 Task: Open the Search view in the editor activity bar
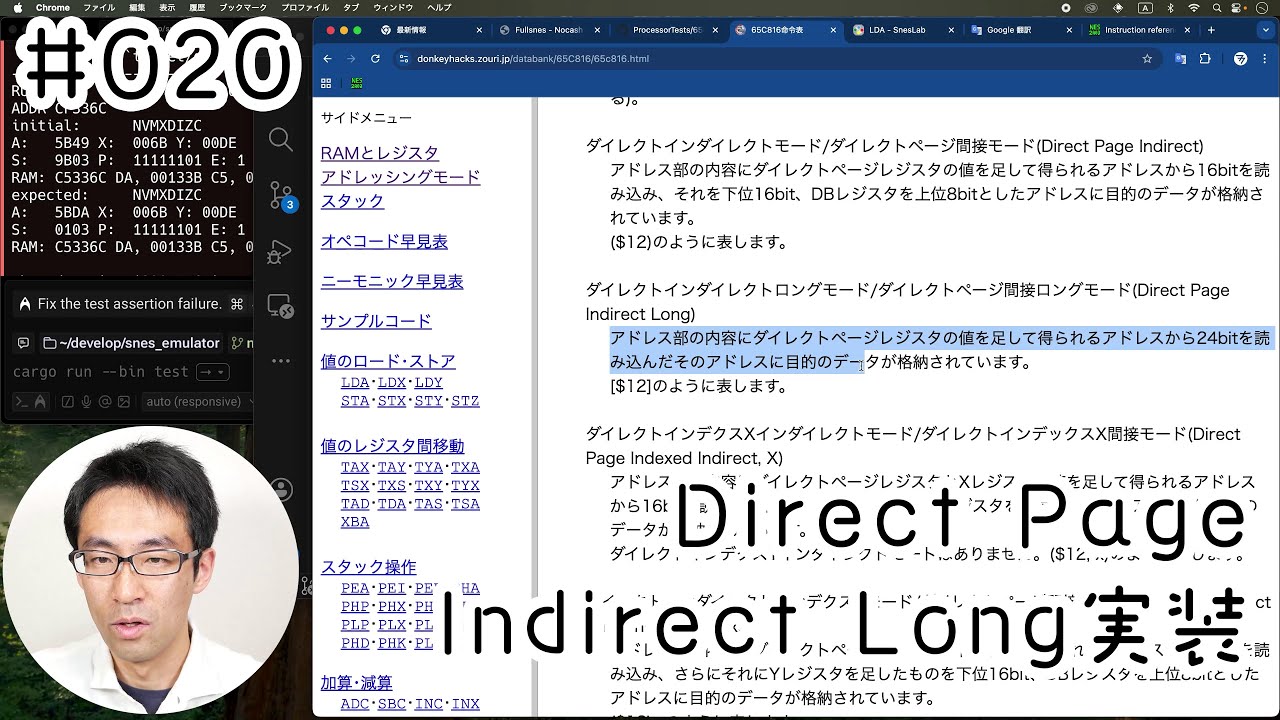(x=281, y=140)
